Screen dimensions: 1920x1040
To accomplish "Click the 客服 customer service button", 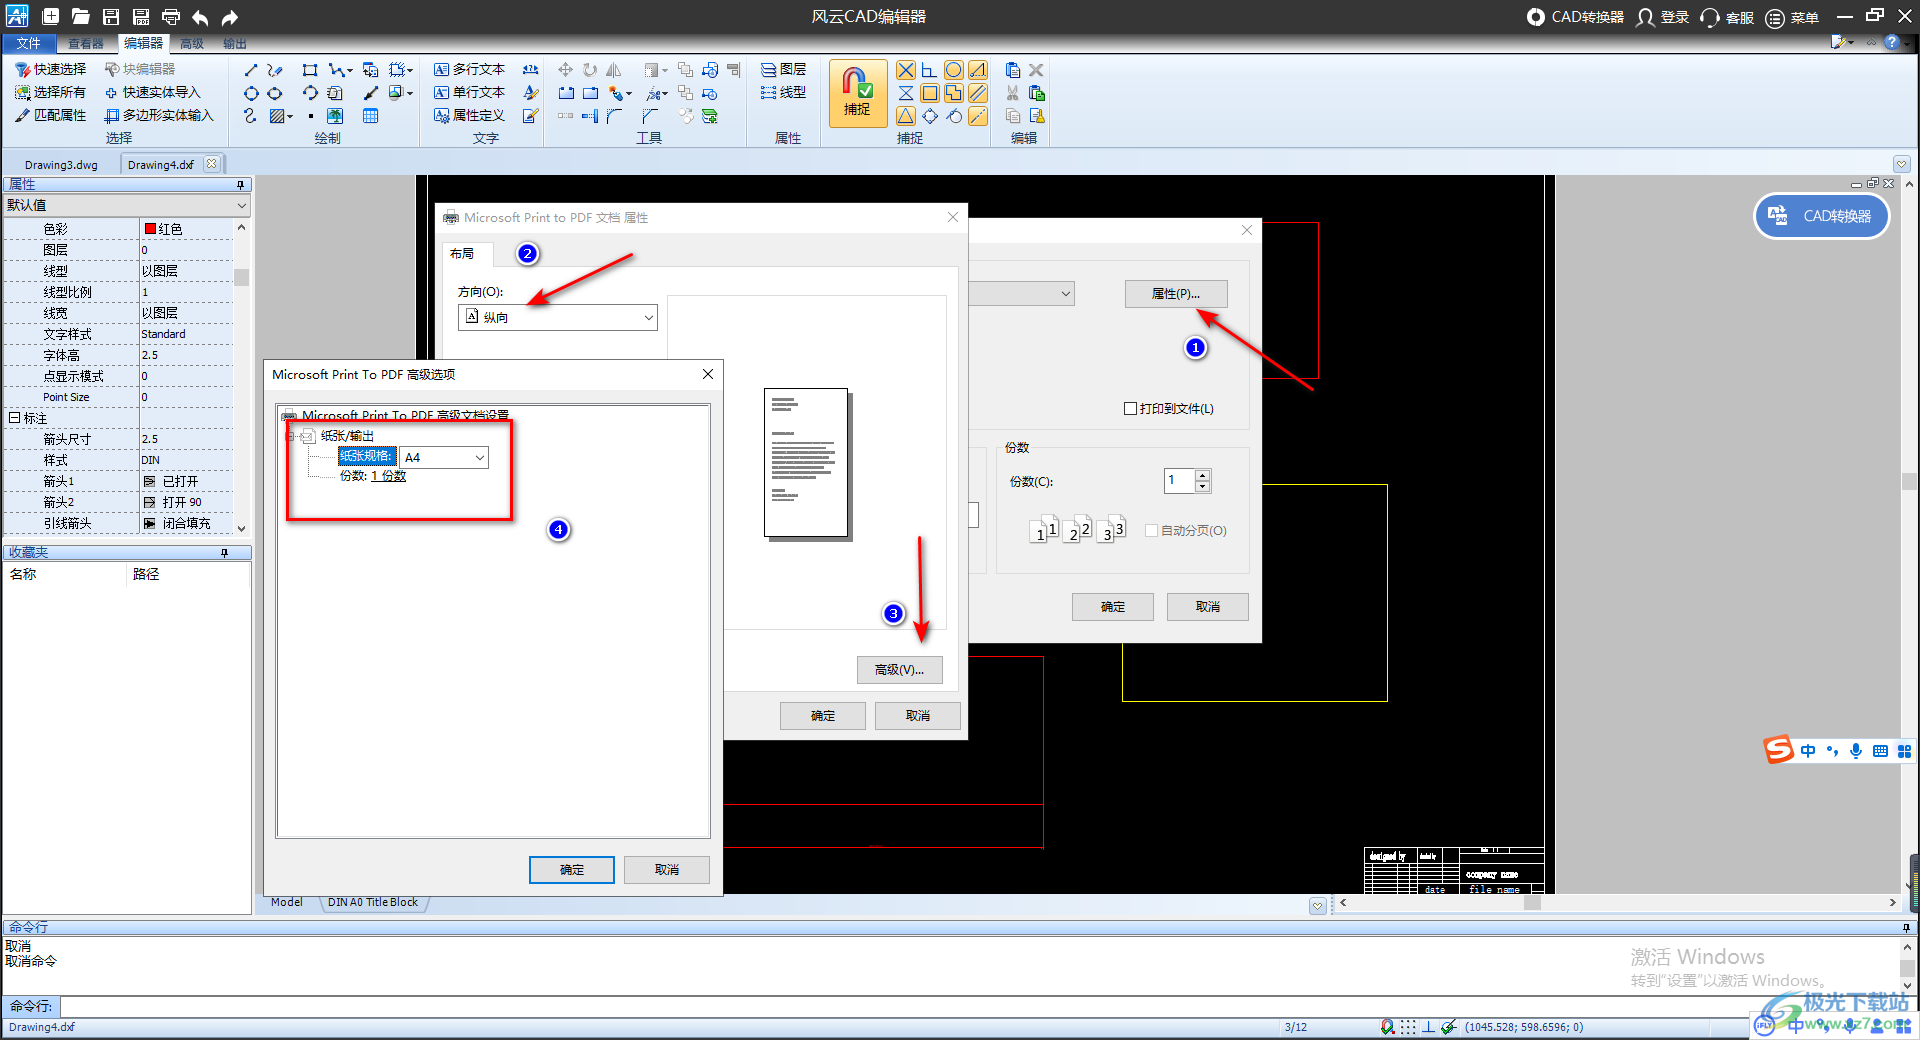I will click(x=1727, y=17).
